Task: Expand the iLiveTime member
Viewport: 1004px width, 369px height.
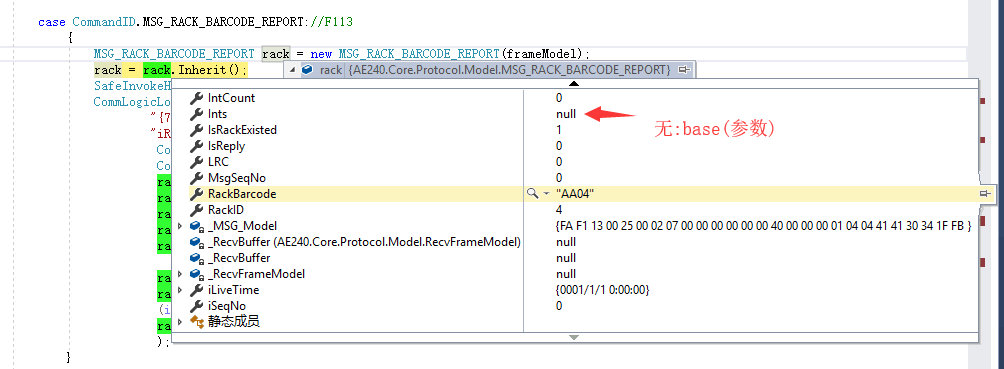Action: click(x=180, y=290)
